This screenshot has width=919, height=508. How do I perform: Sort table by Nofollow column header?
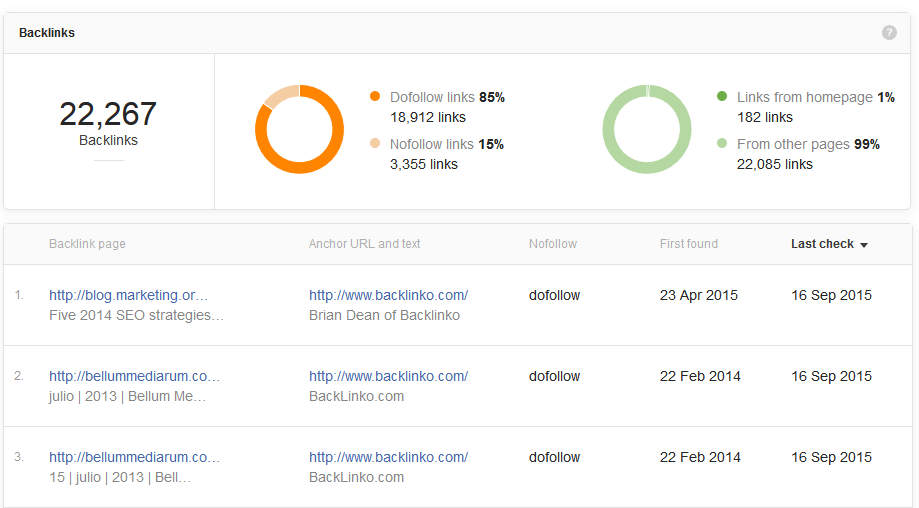[x=552, y=244]
